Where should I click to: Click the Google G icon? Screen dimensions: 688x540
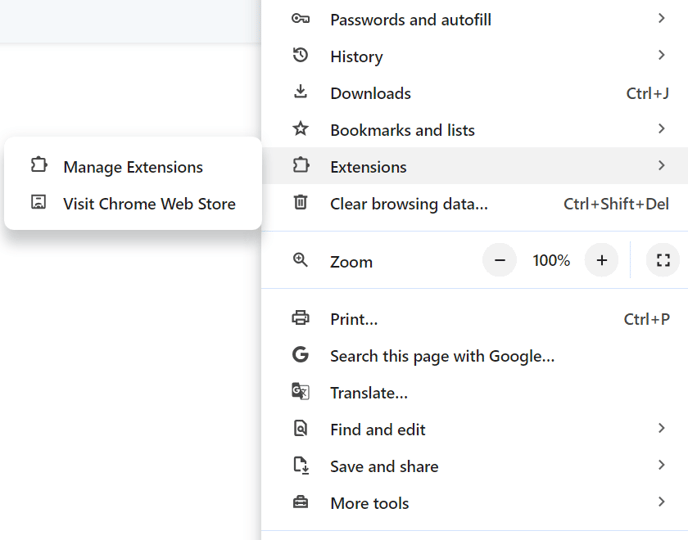300,355
